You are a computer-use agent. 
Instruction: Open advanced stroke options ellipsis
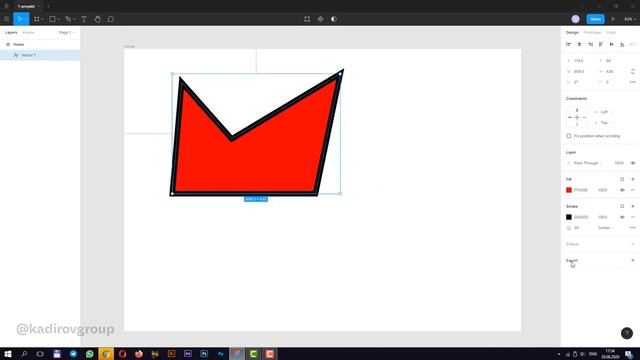point(633,228)
